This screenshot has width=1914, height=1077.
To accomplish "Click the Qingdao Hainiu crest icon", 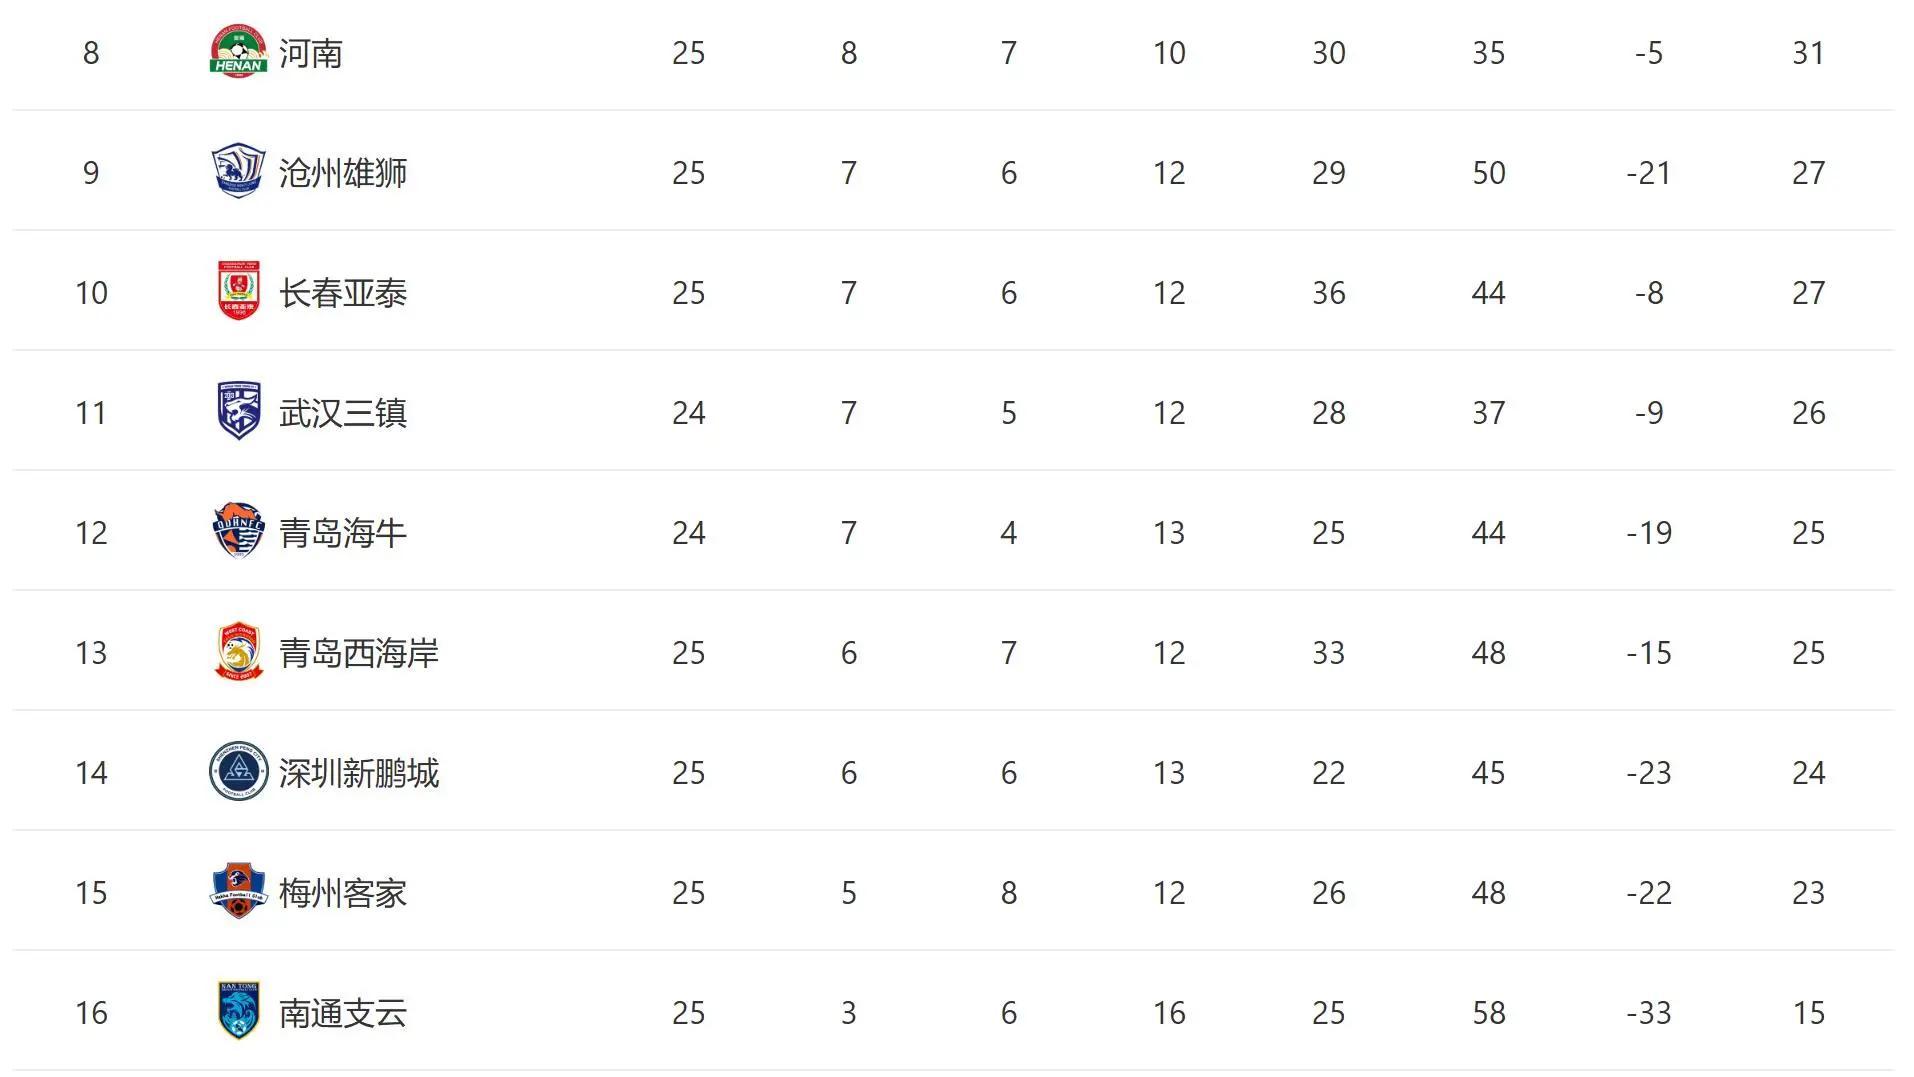I will (238, 531).
